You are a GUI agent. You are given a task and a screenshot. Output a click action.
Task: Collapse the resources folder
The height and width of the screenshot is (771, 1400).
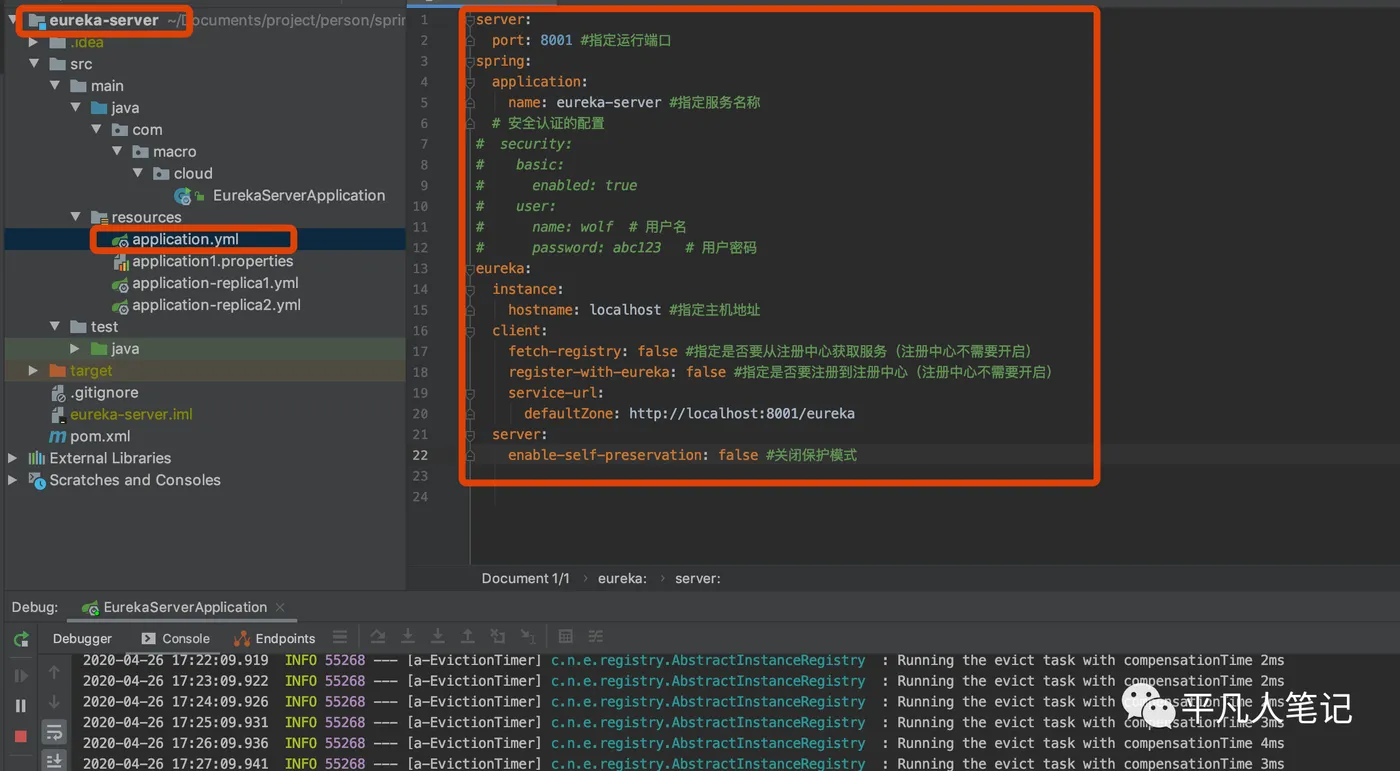pos(75,217)
